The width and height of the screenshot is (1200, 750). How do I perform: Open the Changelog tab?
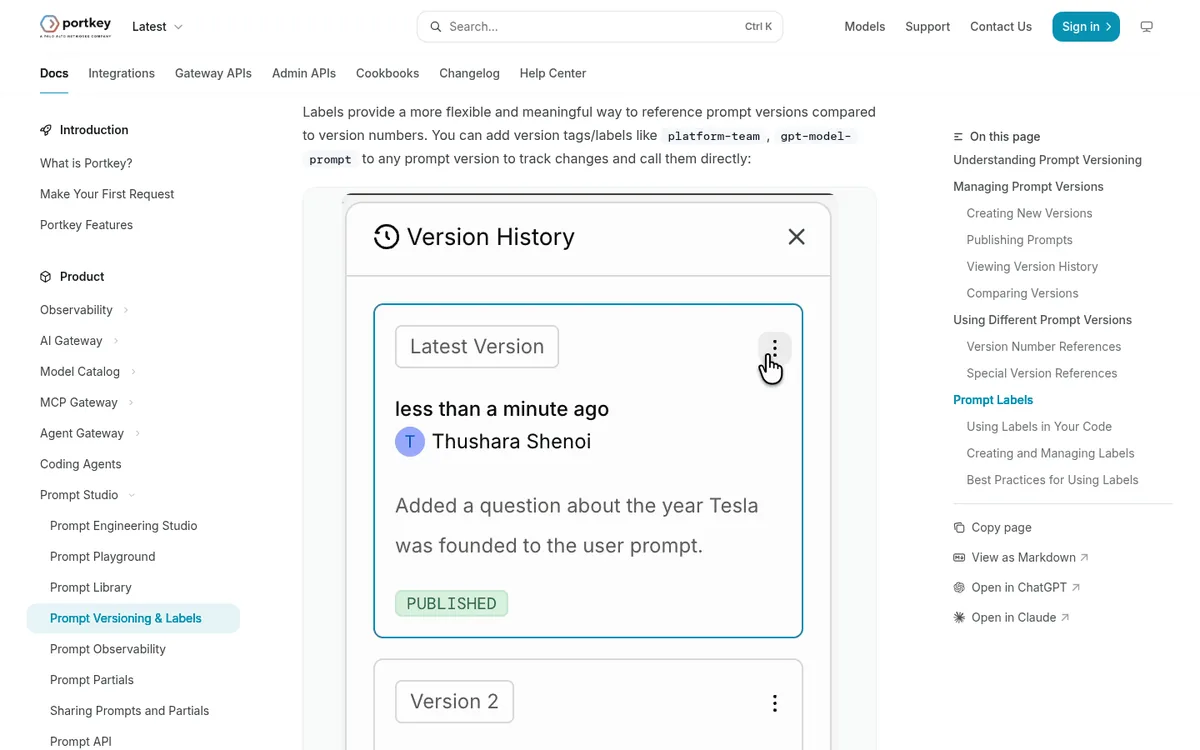pos(470,73)
